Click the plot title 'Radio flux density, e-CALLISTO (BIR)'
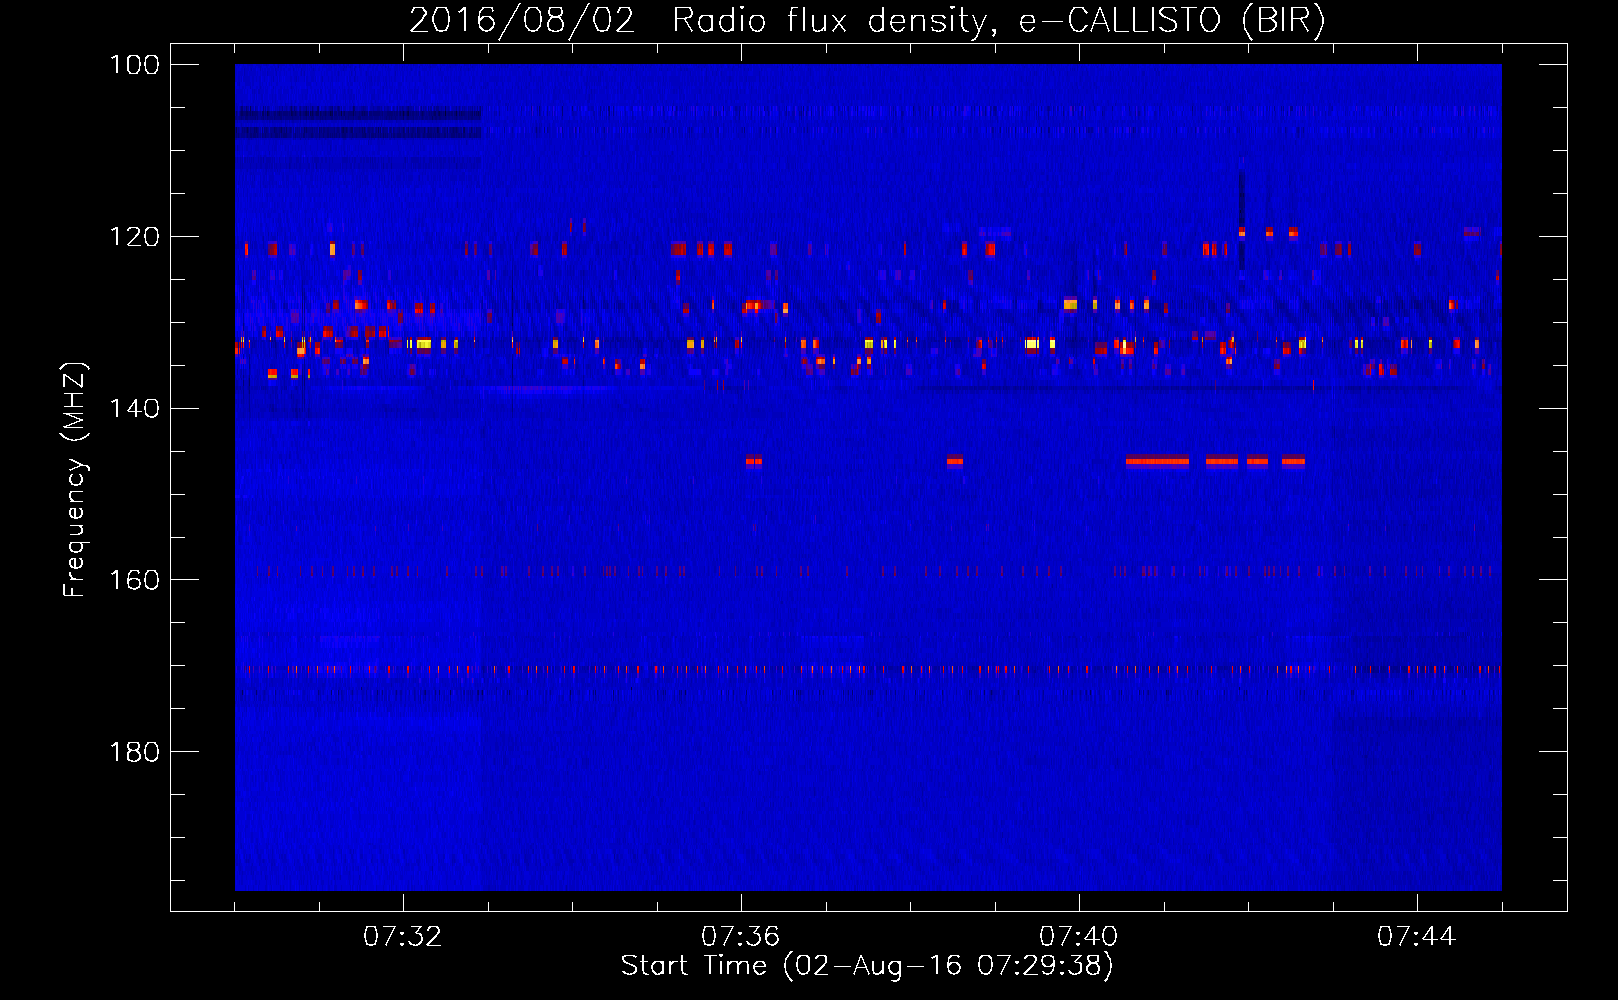Image resolution: width=1618 pixels, height=1000 pixels. click(x=999, y=20)
